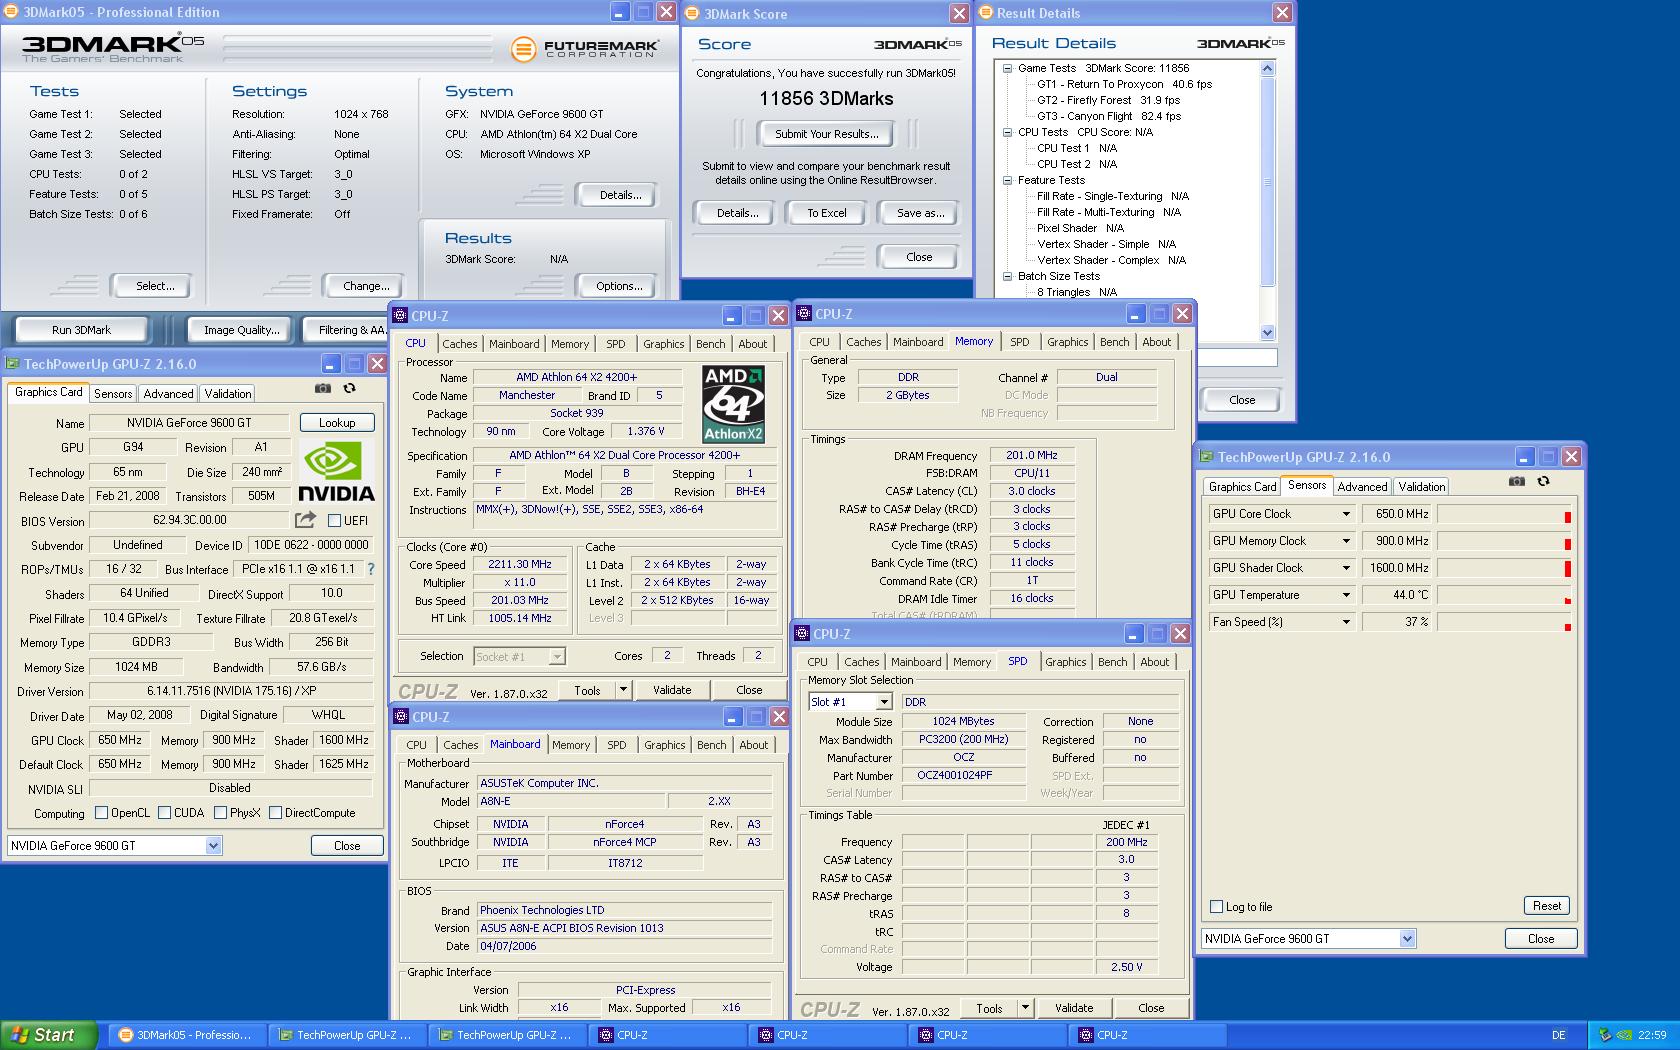
Task: Click the DE language indicator
Action: pos(1559,1035)
